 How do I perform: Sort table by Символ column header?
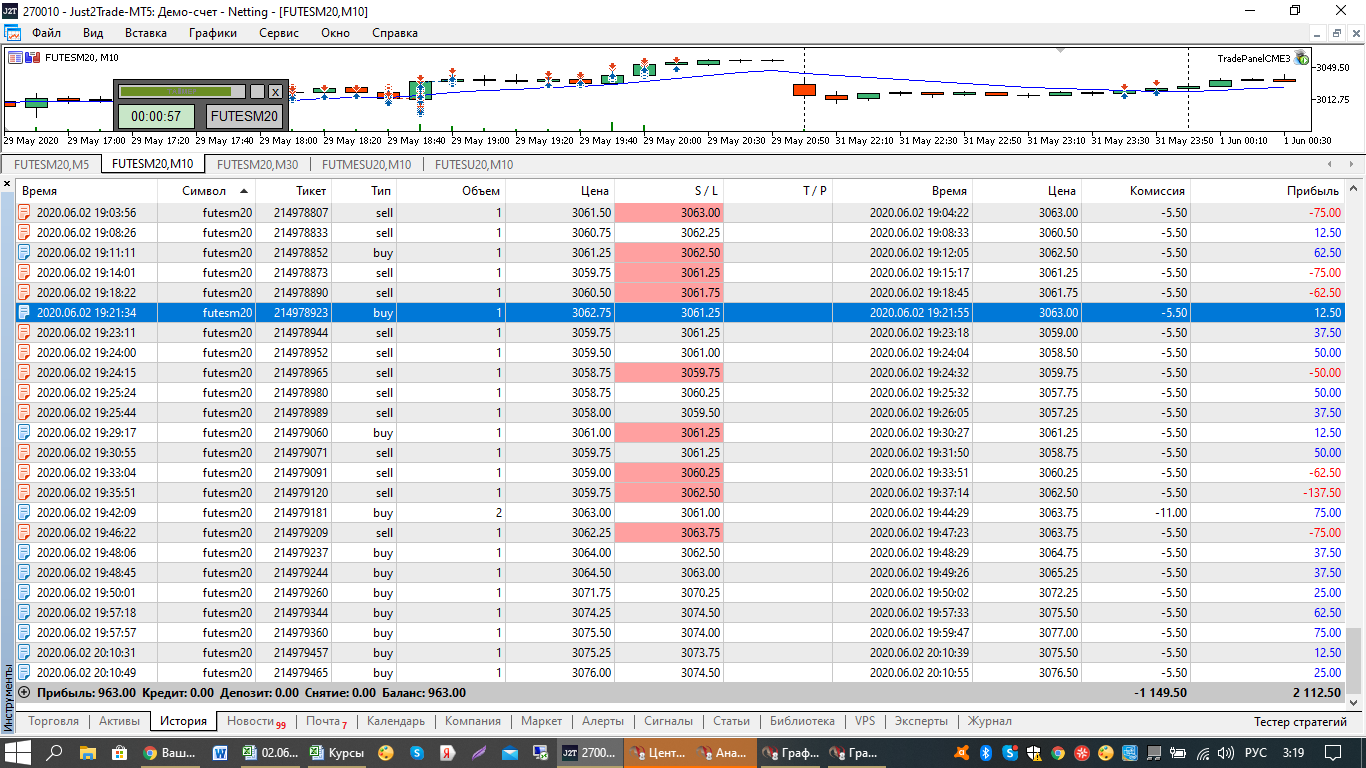[206, 190]
